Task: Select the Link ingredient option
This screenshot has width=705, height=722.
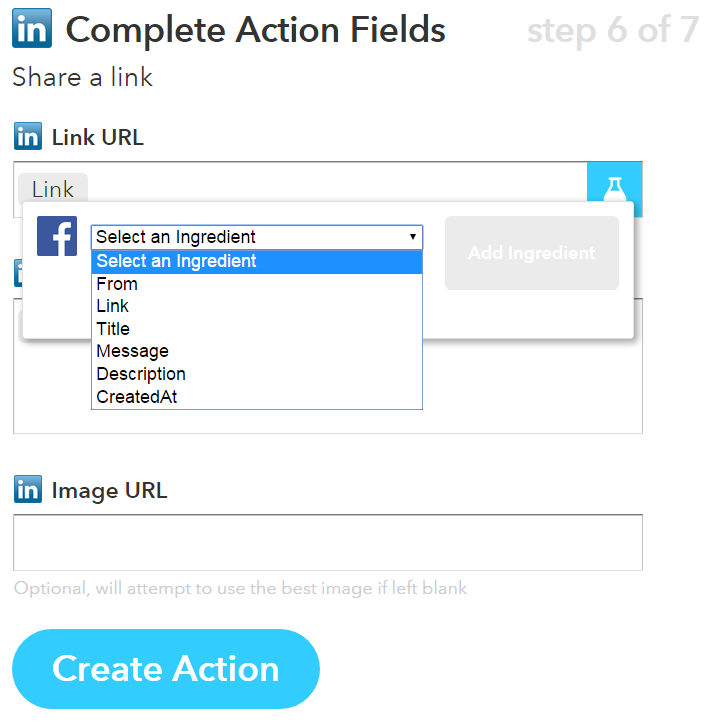Action: [113, 306]
